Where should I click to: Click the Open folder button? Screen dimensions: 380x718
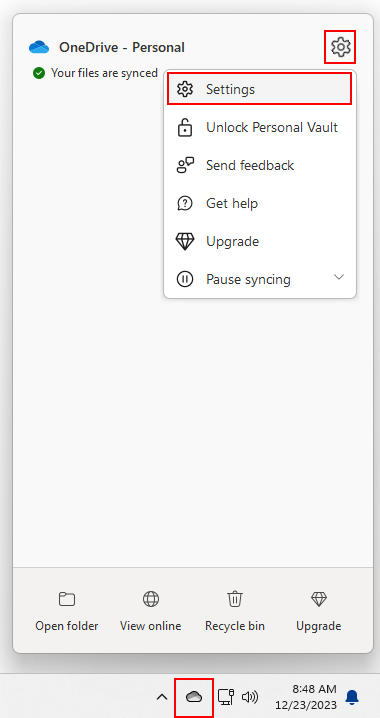tap(67, 612)
